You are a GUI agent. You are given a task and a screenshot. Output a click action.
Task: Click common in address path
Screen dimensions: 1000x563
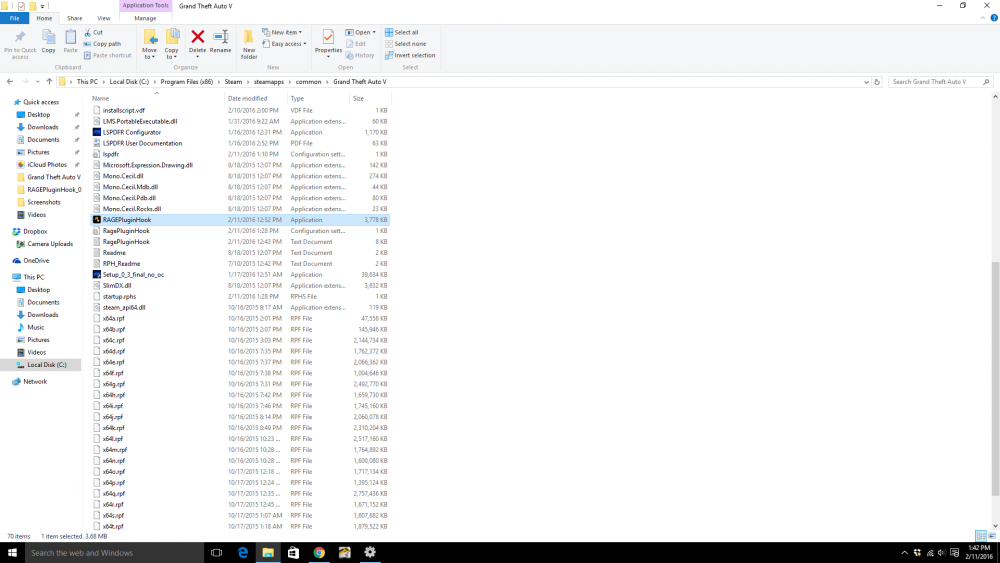(x=309, y=82)
